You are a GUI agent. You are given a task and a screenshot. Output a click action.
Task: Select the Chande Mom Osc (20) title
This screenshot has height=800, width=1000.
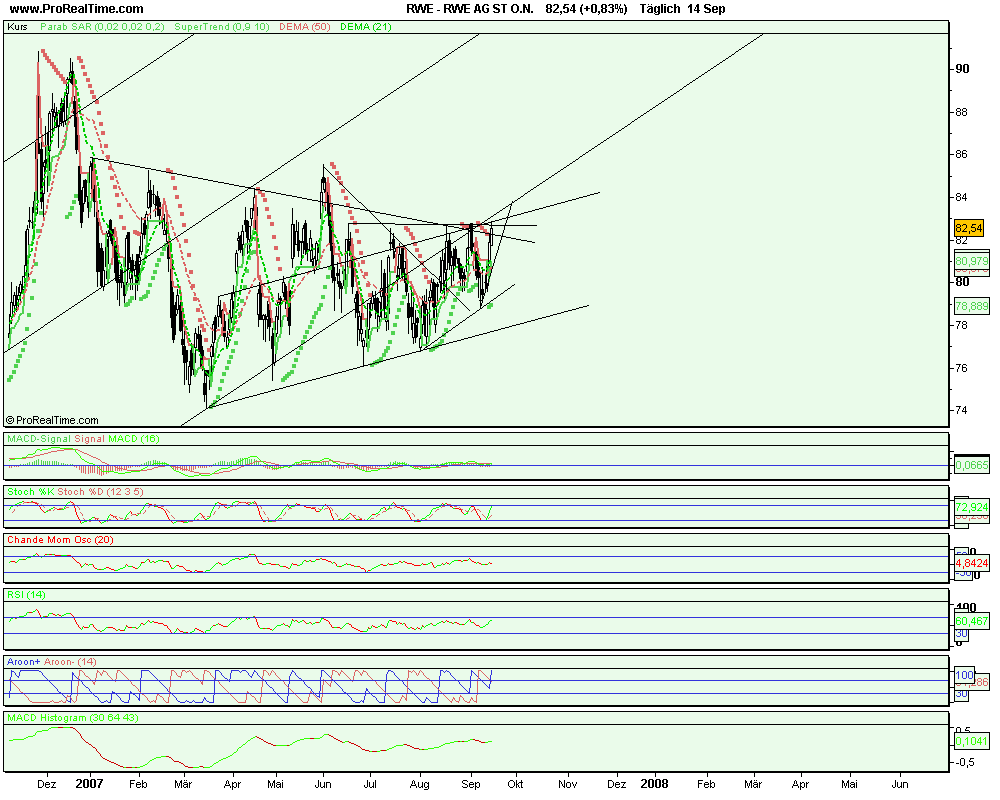coord(59,540)
